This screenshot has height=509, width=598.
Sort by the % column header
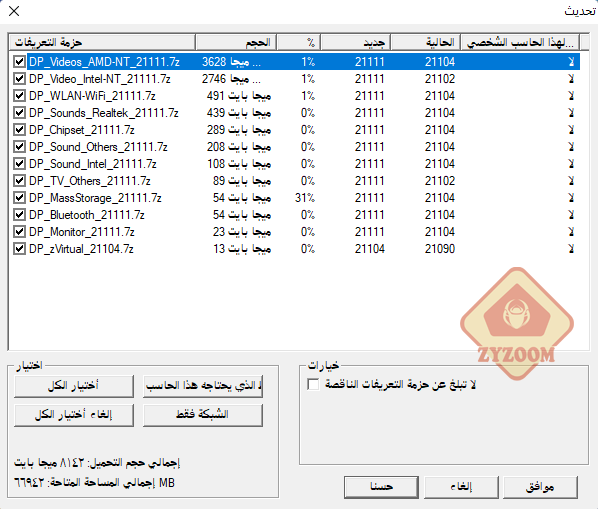(x=298, y=42)
